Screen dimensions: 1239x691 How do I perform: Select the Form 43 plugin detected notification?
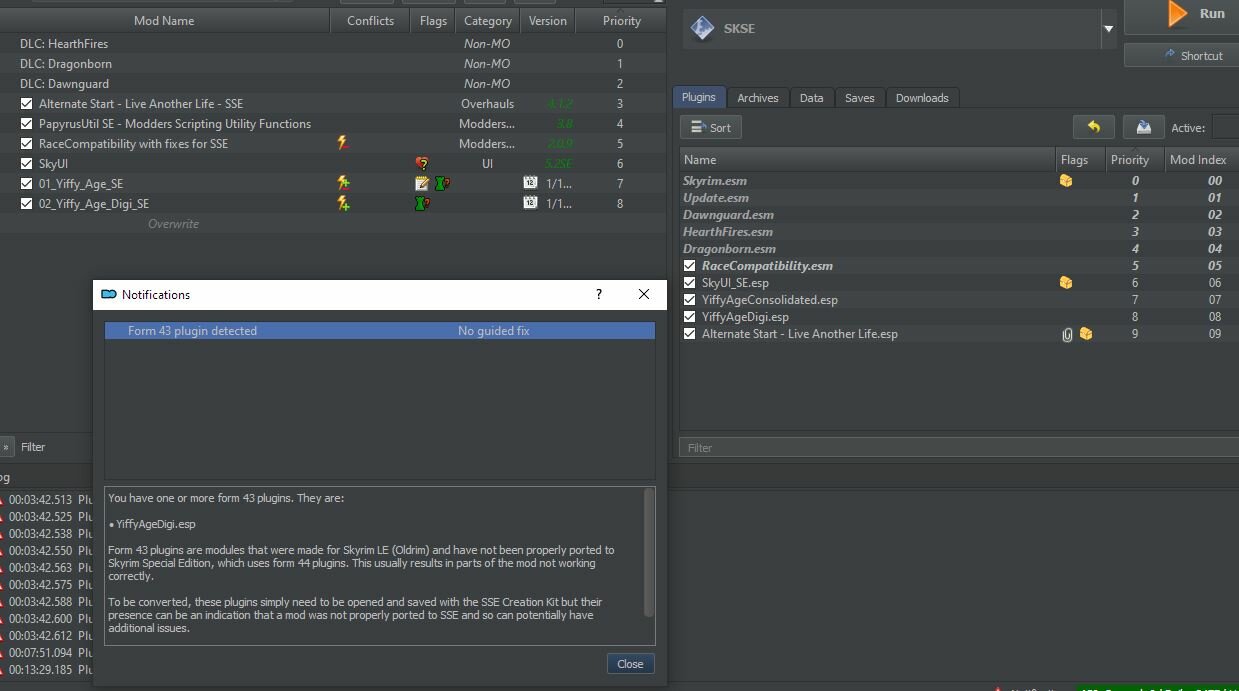(x=380, y=331)
